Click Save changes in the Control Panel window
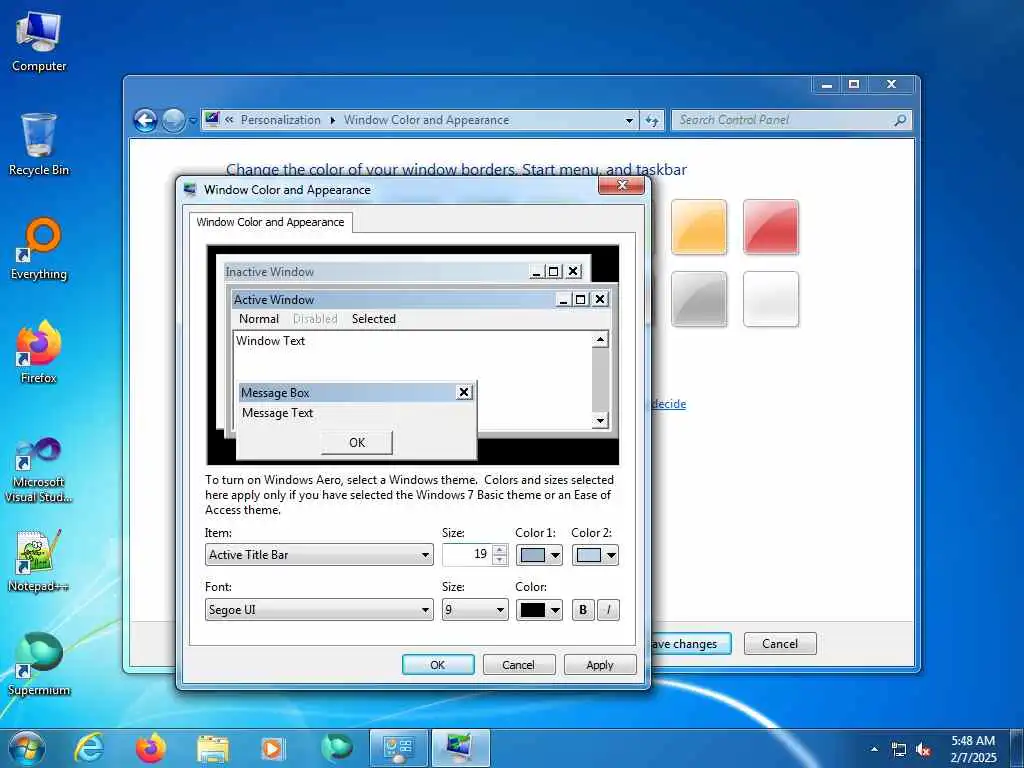The width and height of the screenshot is (1024, 768). pos(691,643)
